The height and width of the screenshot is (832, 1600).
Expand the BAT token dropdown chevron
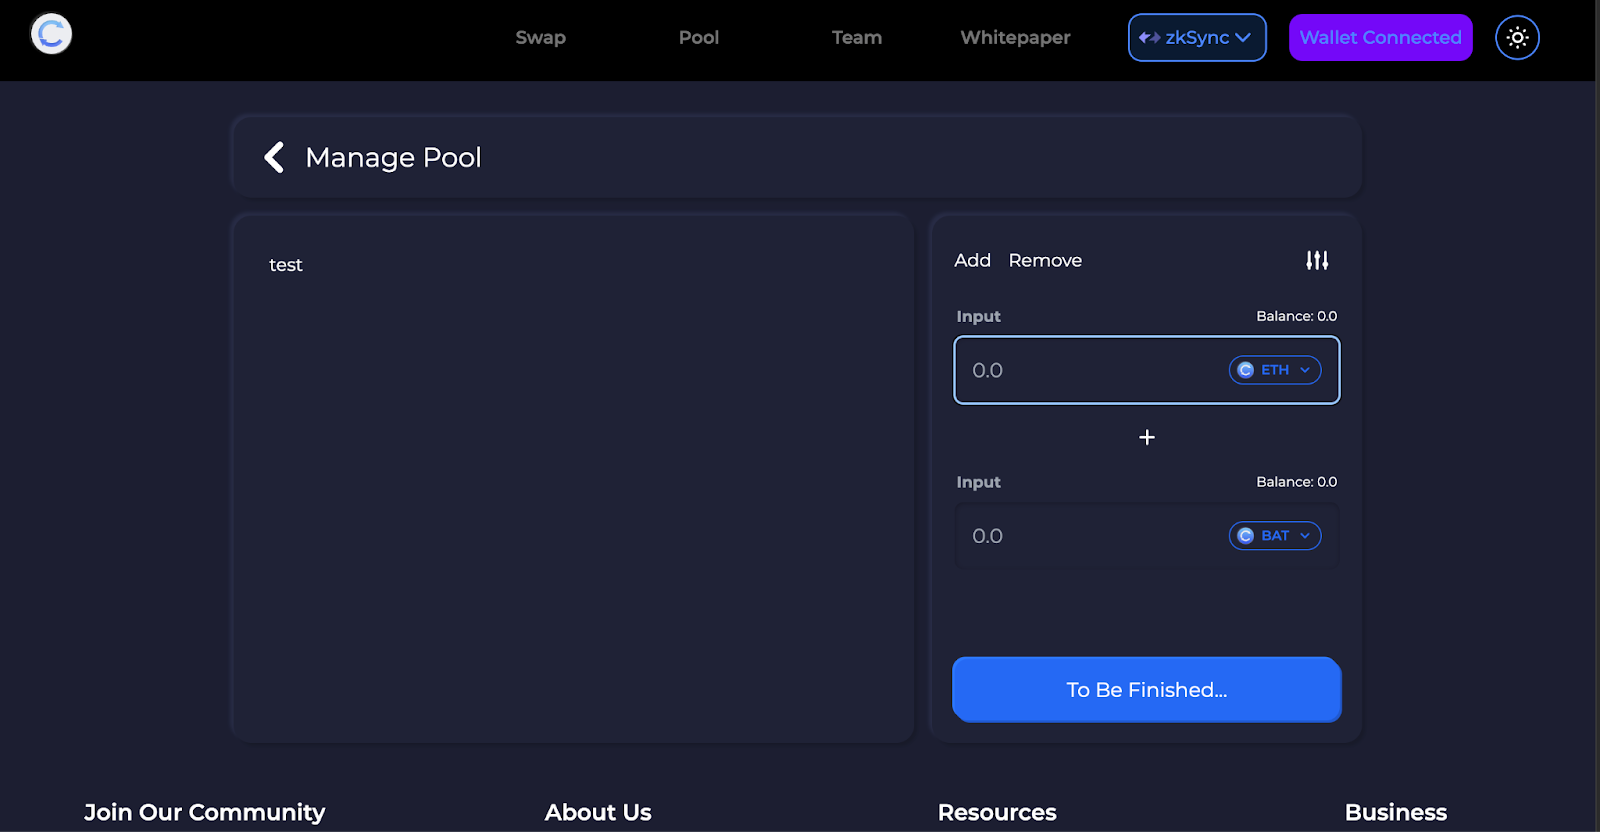[x=1305, y=536]
